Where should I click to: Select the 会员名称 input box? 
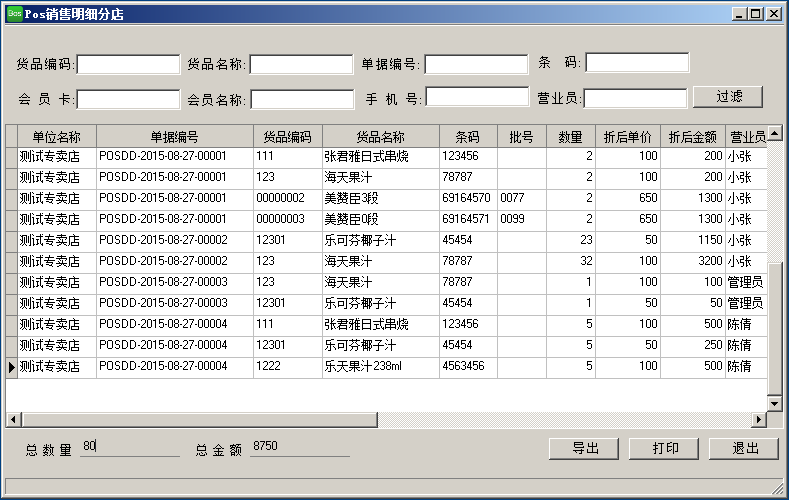pyautogui.click(x=302, y=99)
